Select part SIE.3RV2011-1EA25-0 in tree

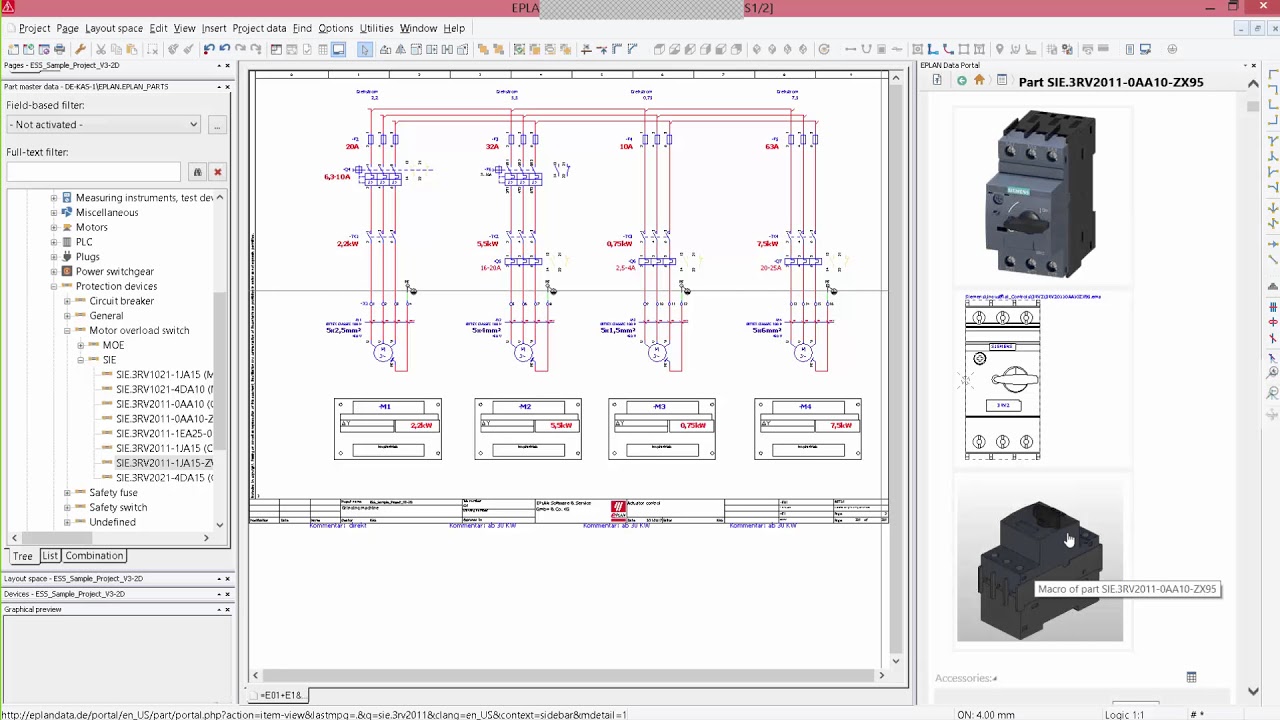163,434
